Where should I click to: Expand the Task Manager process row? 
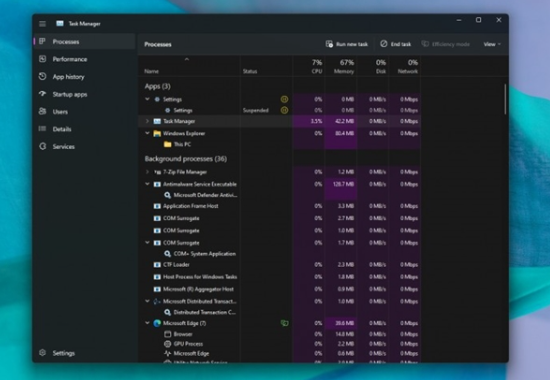coord(147,121)
